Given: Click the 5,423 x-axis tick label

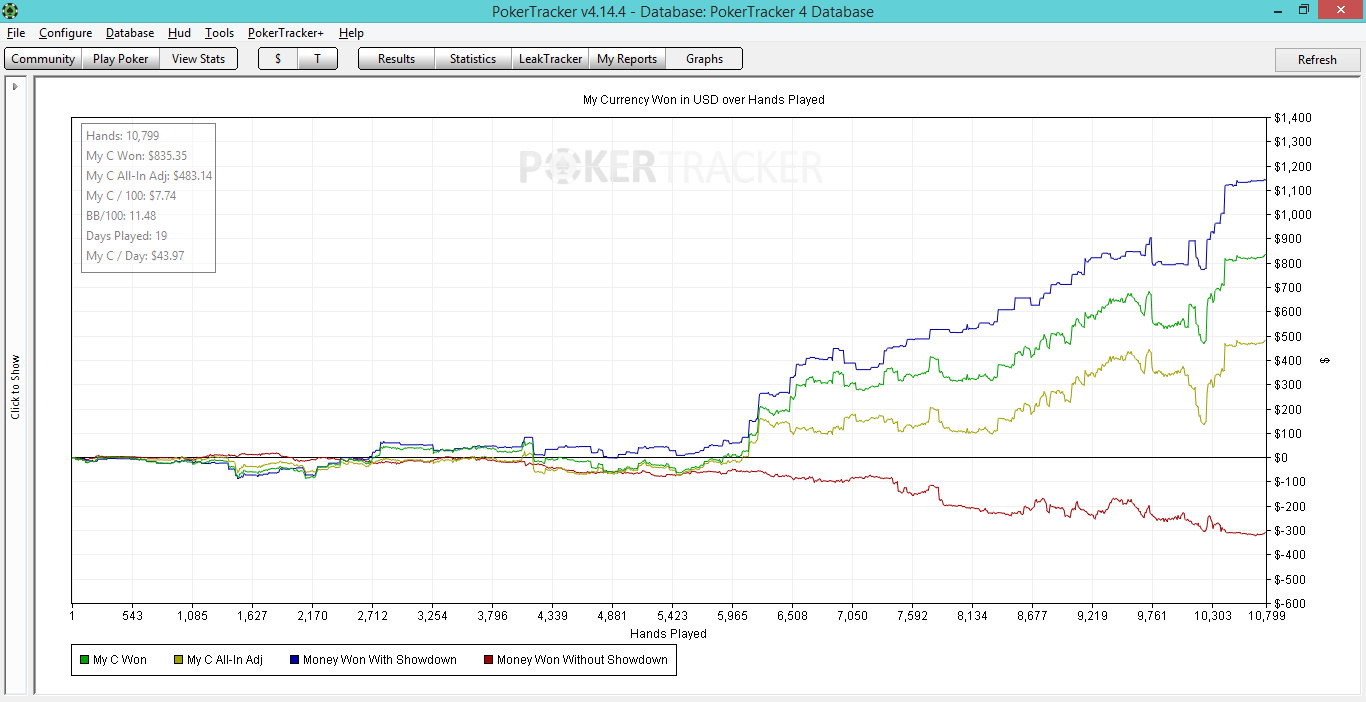Looking at the screenshot, I should [672, 616].
